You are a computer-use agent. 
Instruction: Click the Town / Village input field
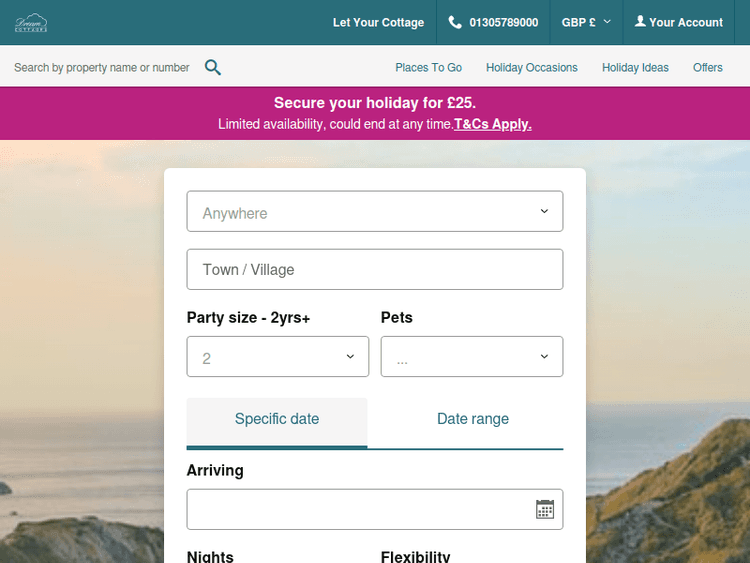375,270
